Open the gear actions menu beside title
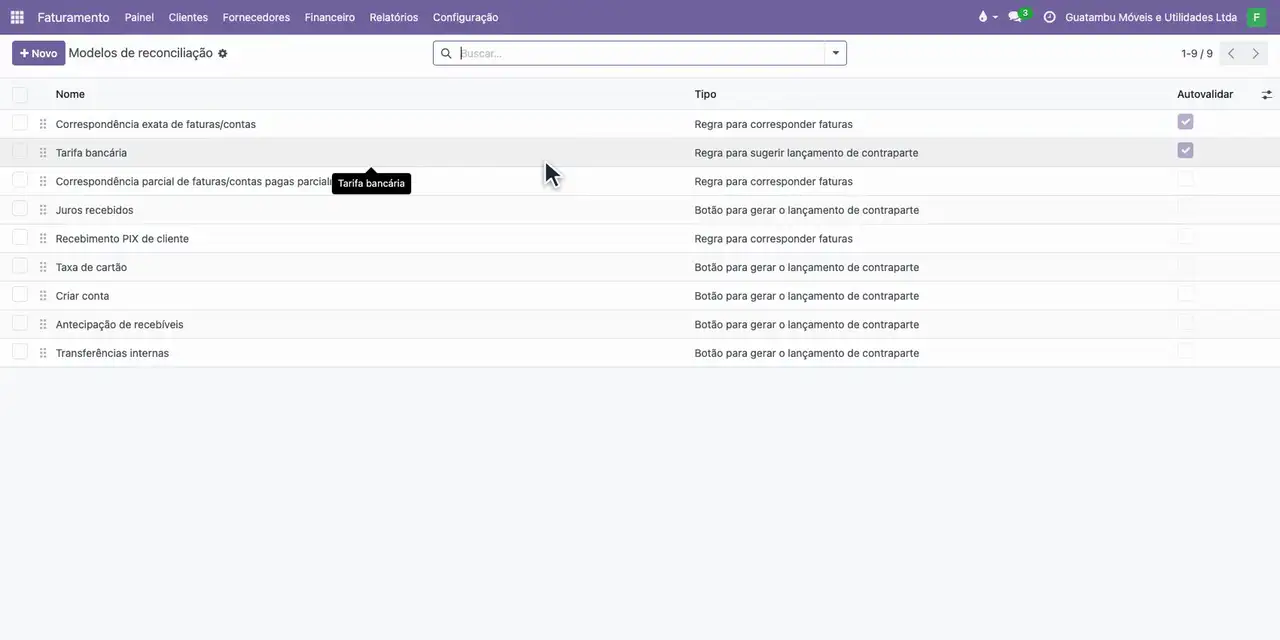This screenshot has height=640, width=1280. [x=223, y=53]
